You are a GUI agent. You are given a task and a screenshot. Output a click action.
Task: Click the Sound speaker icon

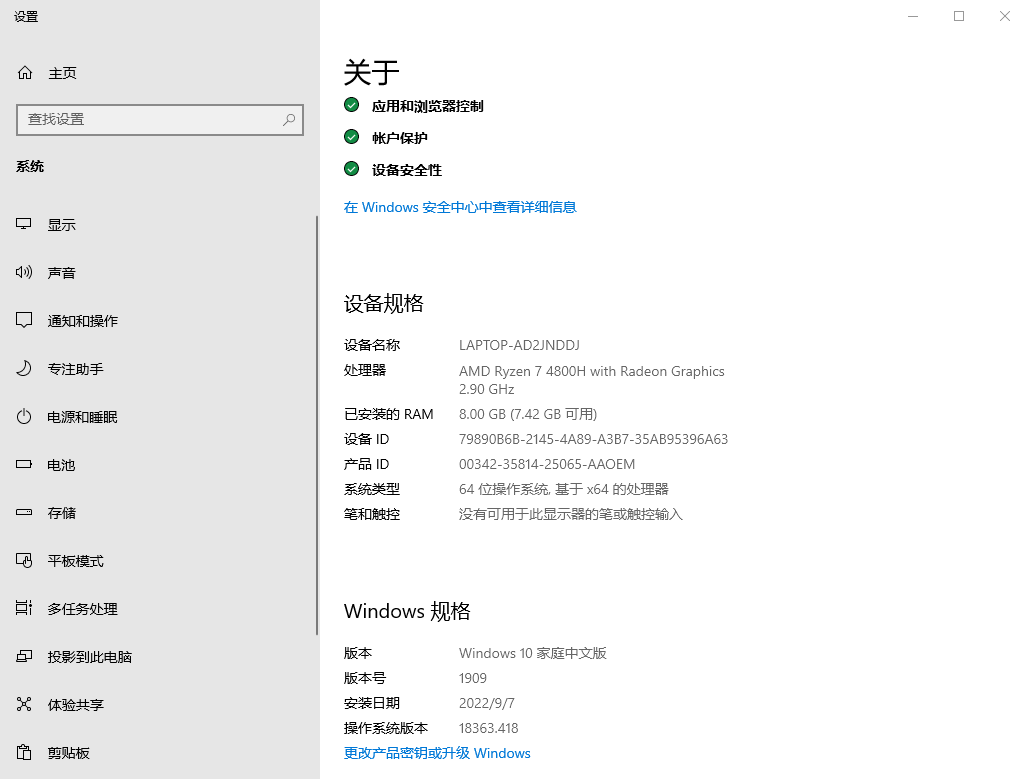coord(24,272)
